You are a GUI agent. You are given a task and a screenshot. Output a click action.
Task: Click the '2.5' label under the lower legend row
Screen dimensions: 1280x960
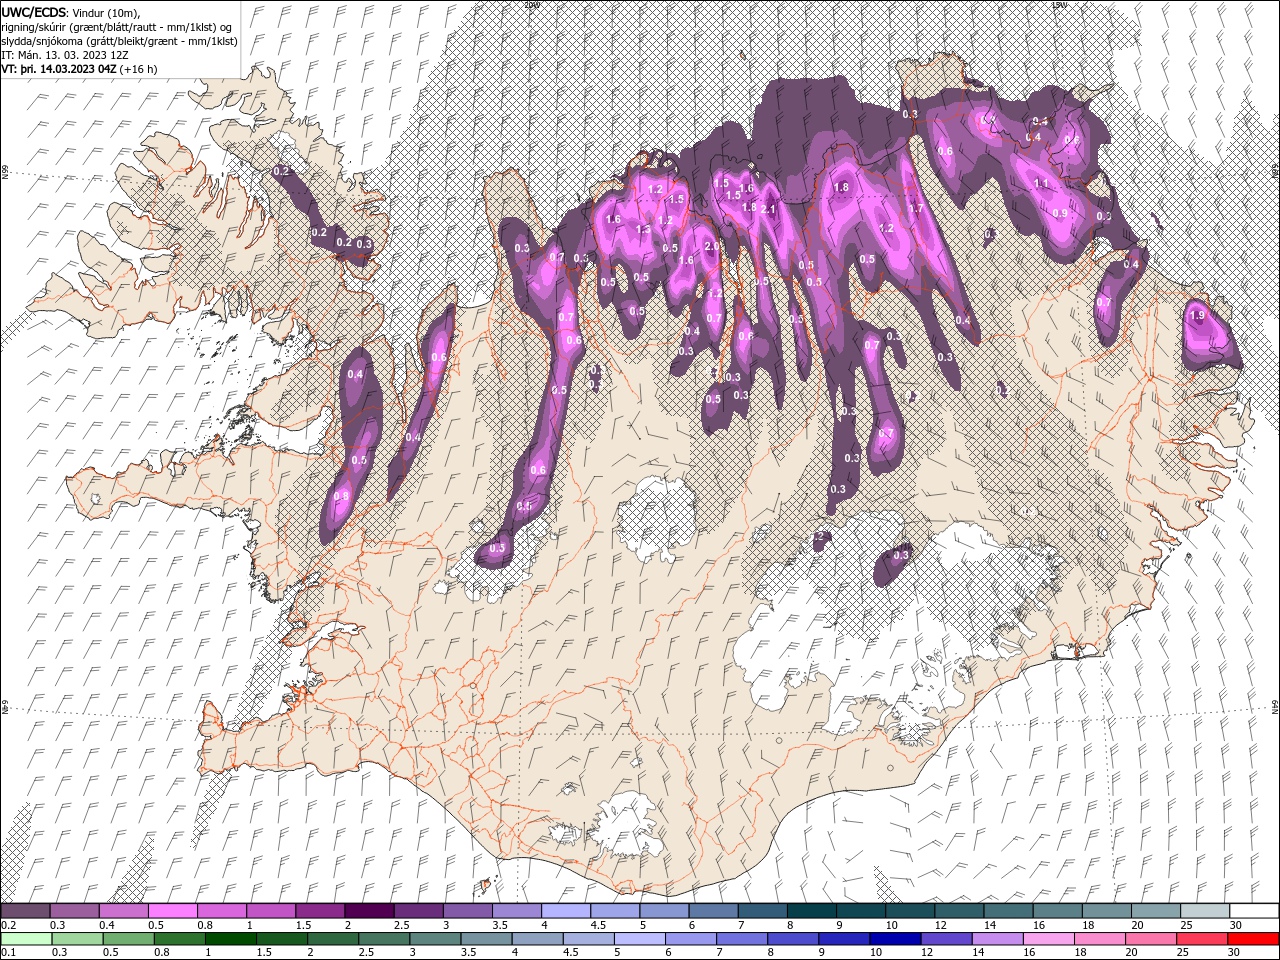367,953
